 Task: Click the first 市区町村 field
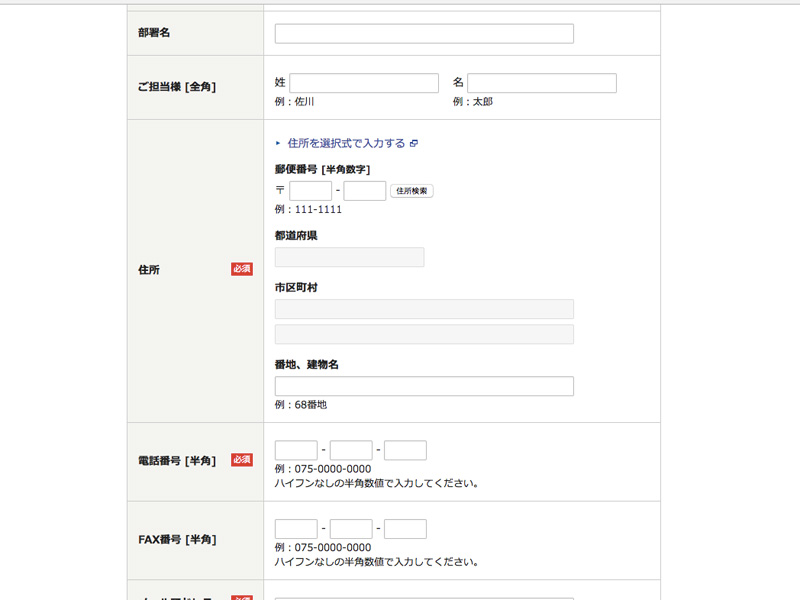click(x=423, y=309)
